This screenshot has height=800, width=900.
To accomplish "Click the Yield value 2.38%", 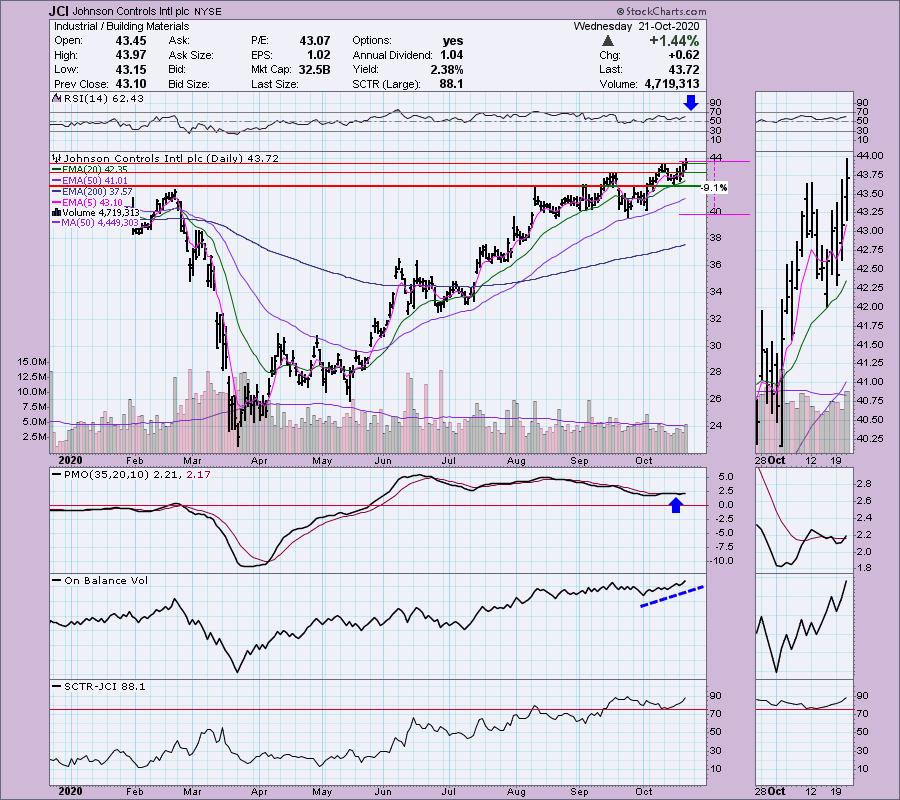I will pos(447,69).
